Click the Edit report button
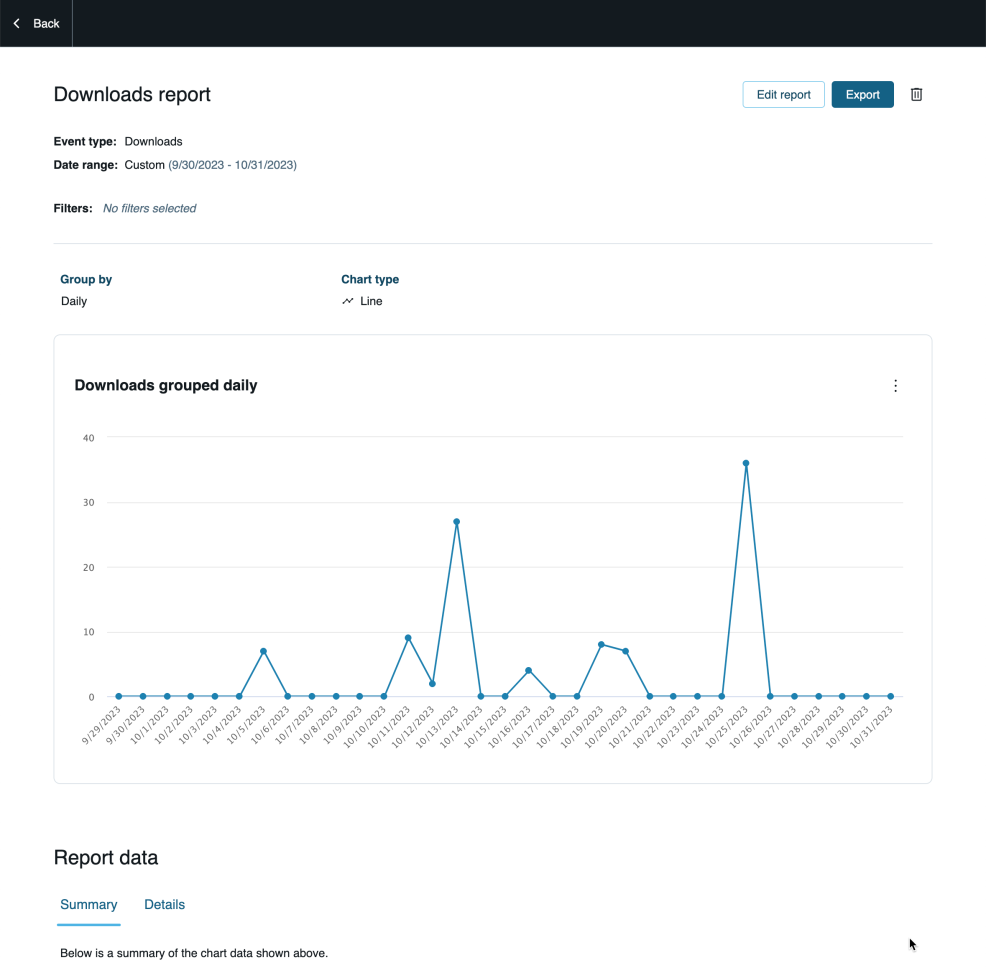Screen dimensions: 986x978 point(783,94)
